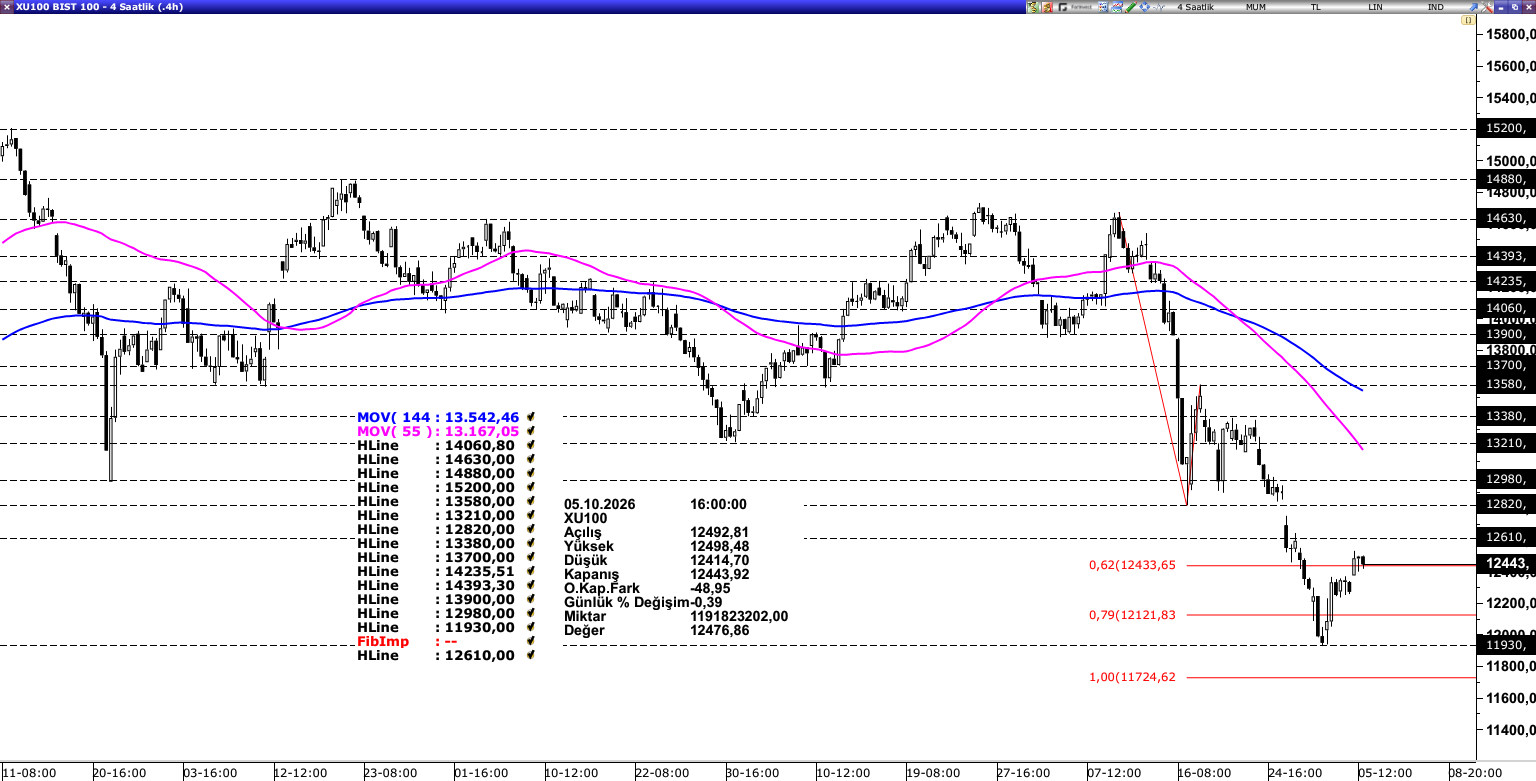The image size is (1536, 781).
Task: Toggle the HLine 11930,00 checkmark
Action: point(531,627)
